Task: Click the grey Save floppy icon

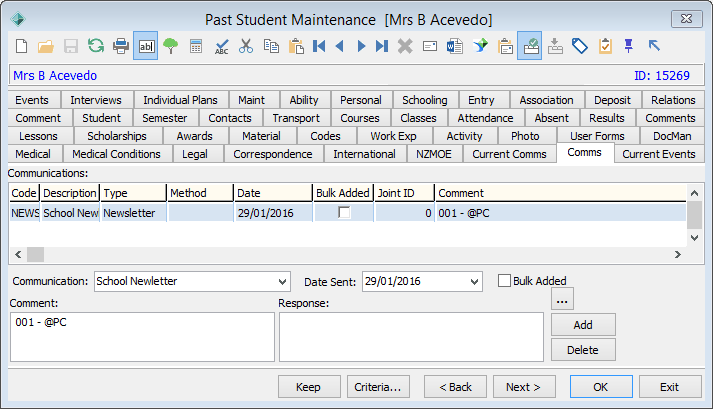Action: click(70, 46)
